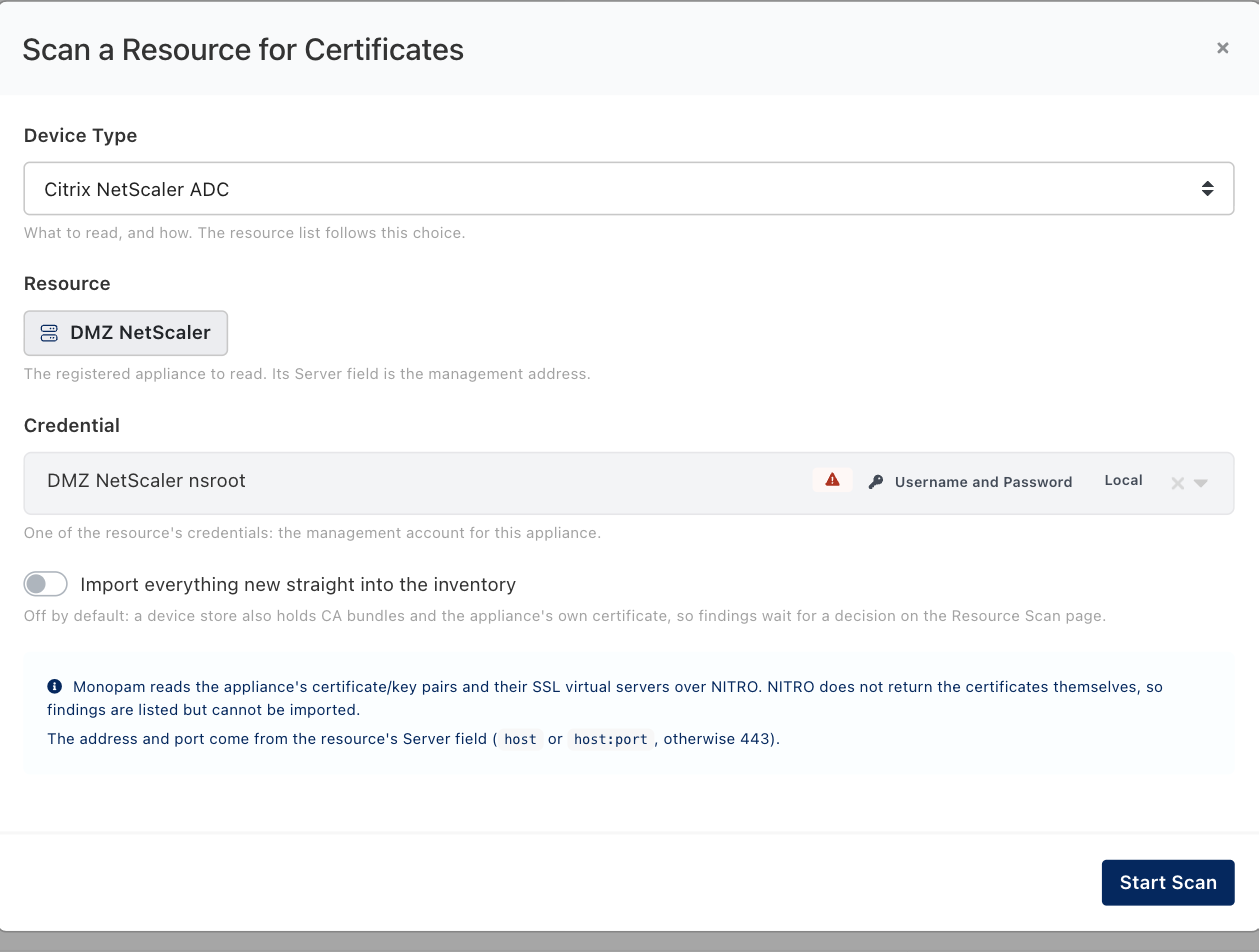
Task: Click the 'Resource' field label
Action: (67, 284)
